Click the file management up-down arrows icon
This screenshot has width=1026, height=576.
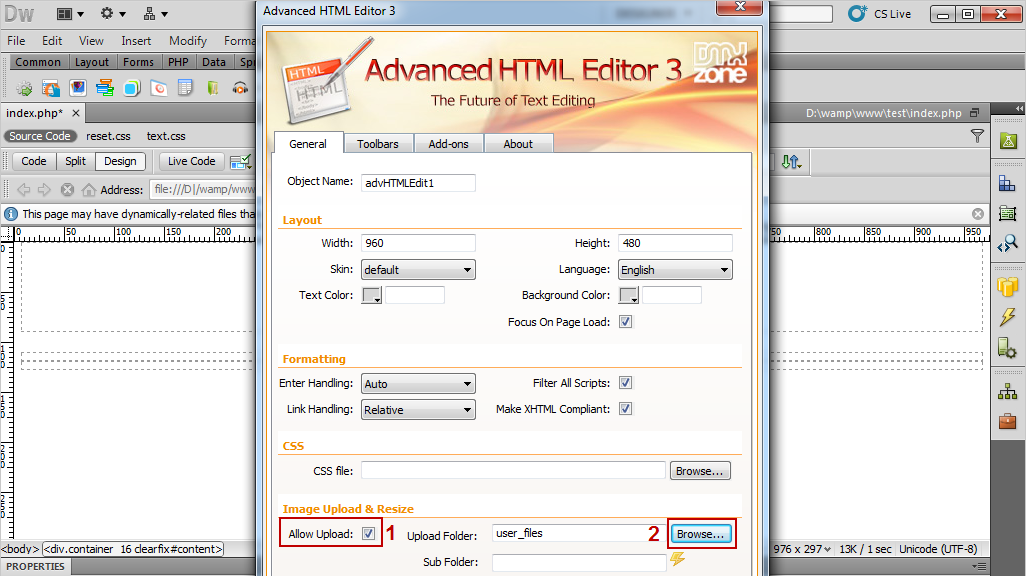[791, 162]
